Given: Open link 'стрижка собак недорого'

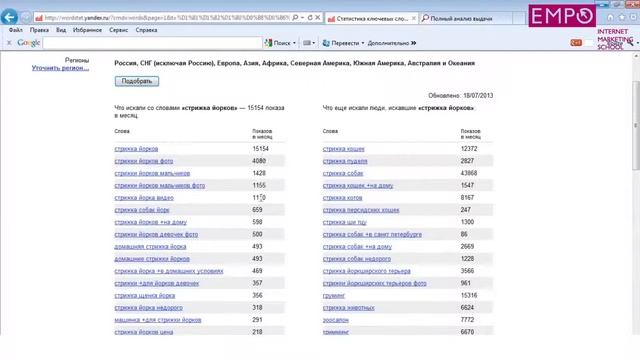Looking at the screenshot, I should (x=357, y=259).
